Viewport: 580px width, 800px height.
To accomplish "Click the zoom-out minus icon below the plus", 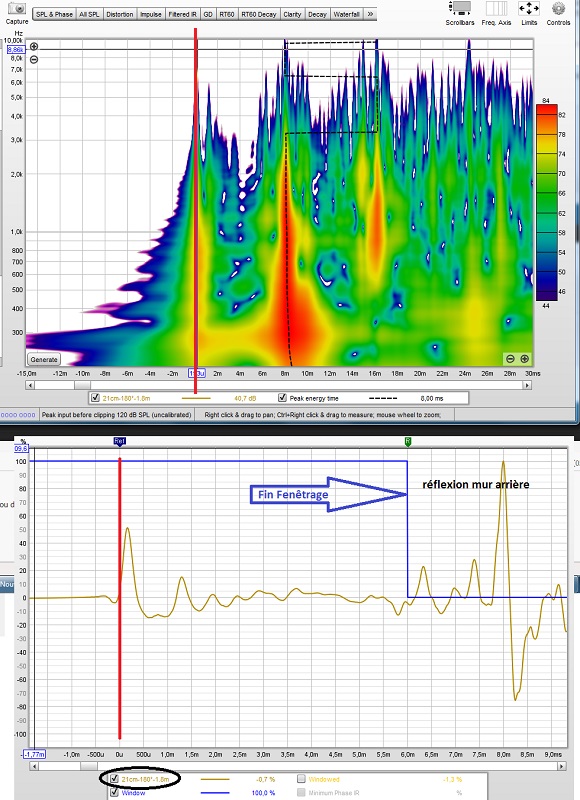I will coord(34,59).
